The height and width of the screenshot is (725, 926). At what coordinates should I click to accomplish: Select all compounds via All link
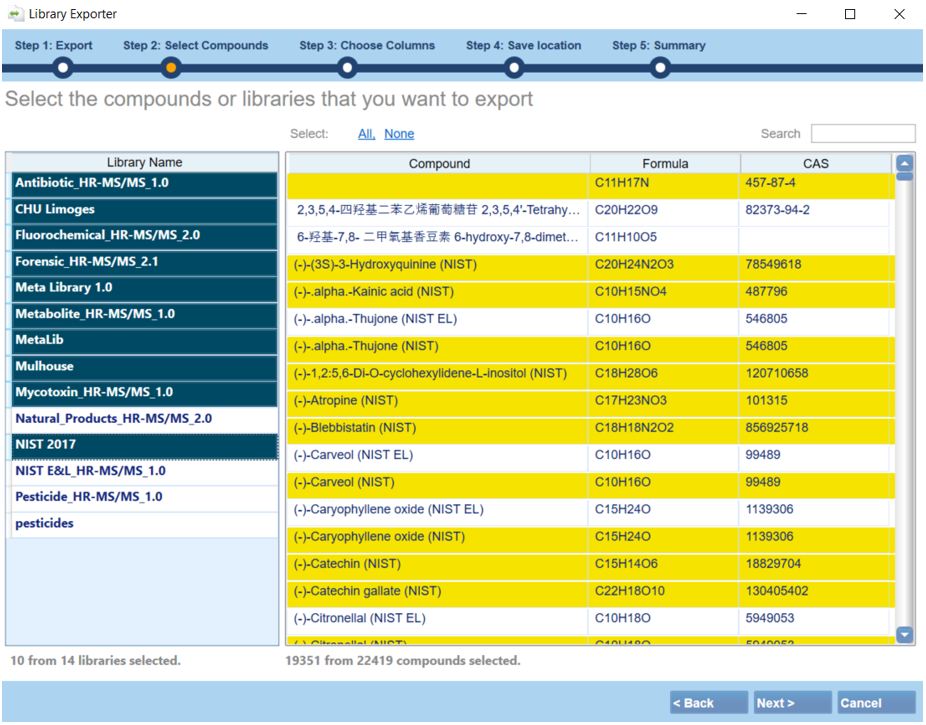tap(366, 134)
